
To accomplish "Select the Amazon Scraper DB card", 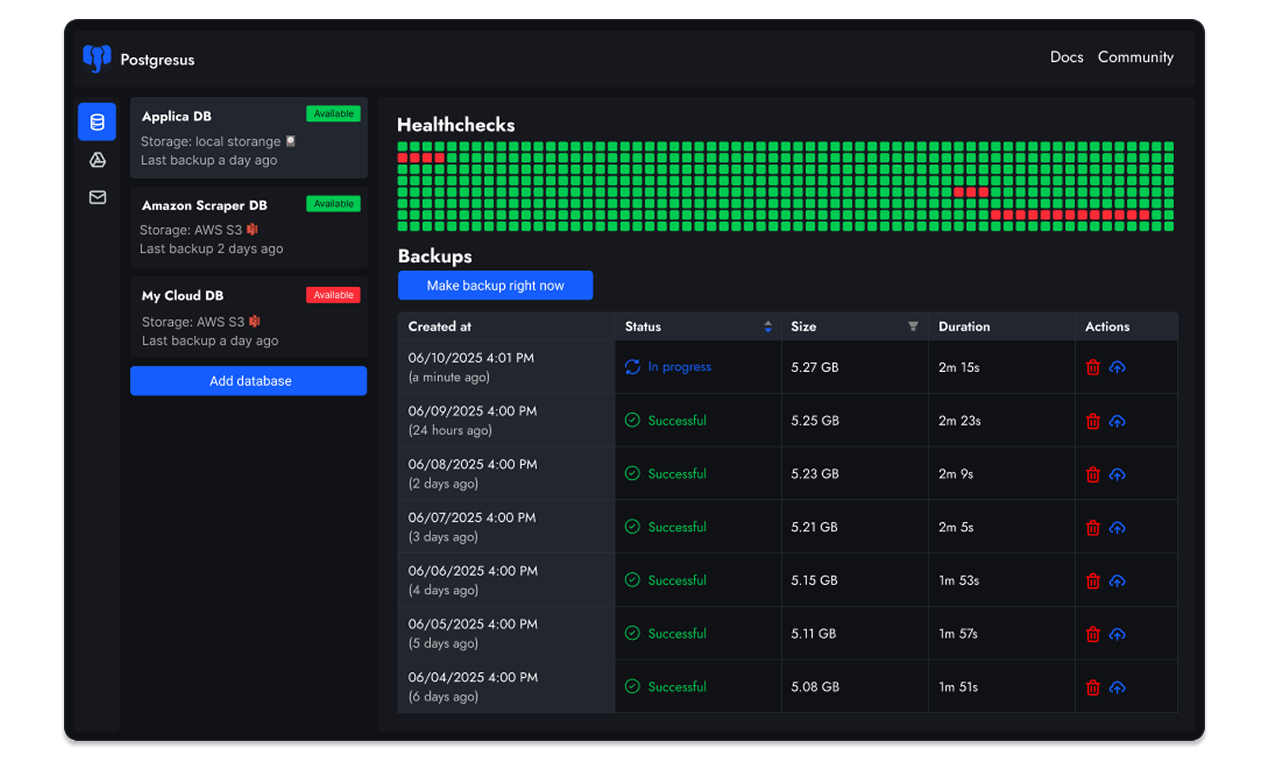I will click(249, 227).
